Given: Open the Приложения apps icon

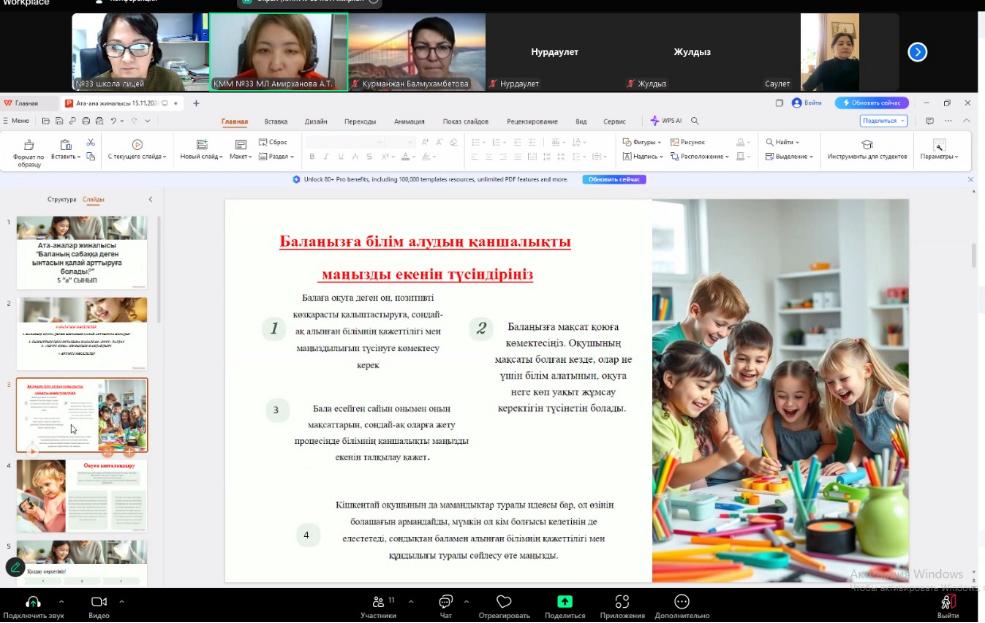Looking at the screenshot, I should point(622,602).
